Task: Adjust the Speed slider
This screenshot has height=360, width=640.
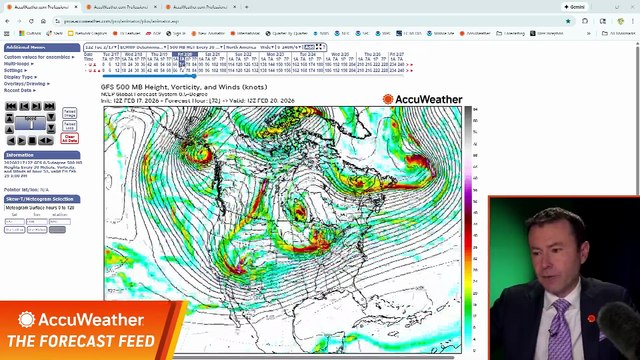Action: click(30, 123)
